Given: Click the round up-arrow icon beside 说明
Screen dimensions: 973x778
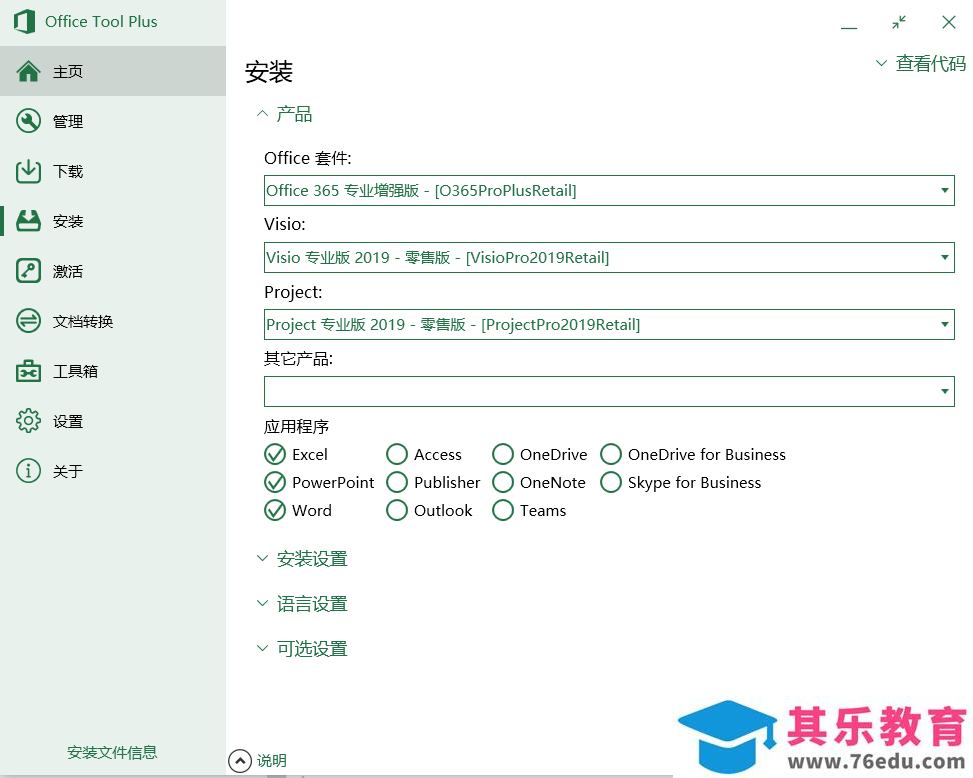Looking at the screenshot, I should click(x=240, y=761).
